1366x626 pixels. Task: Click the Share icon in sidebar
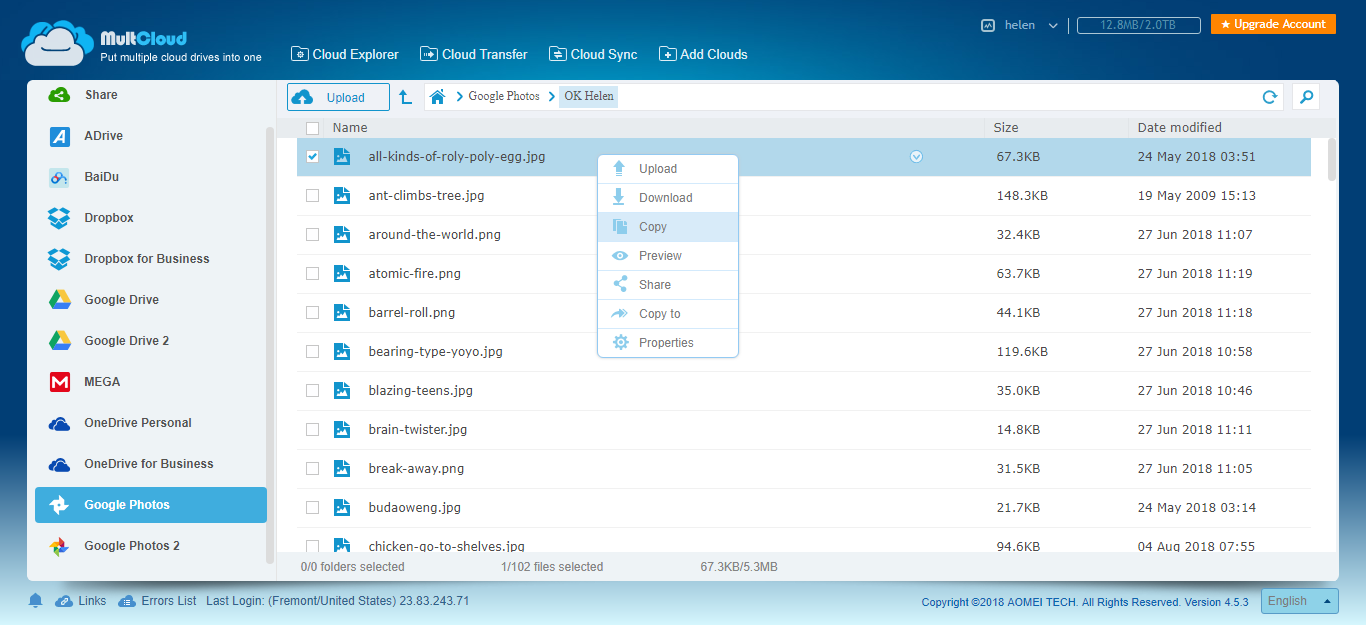[60, 95]
